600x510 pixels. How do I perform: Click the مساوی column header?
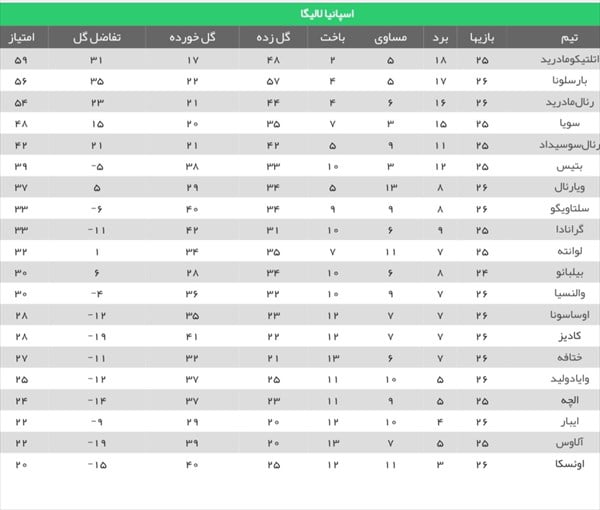click(x=390, y=38)
